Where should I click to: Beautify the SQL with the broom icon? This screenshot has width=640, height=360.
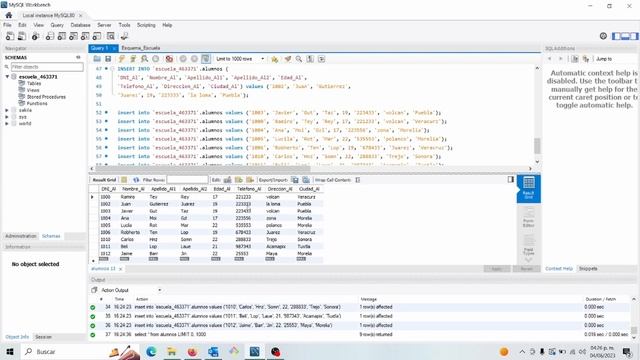tap(288, 59)
